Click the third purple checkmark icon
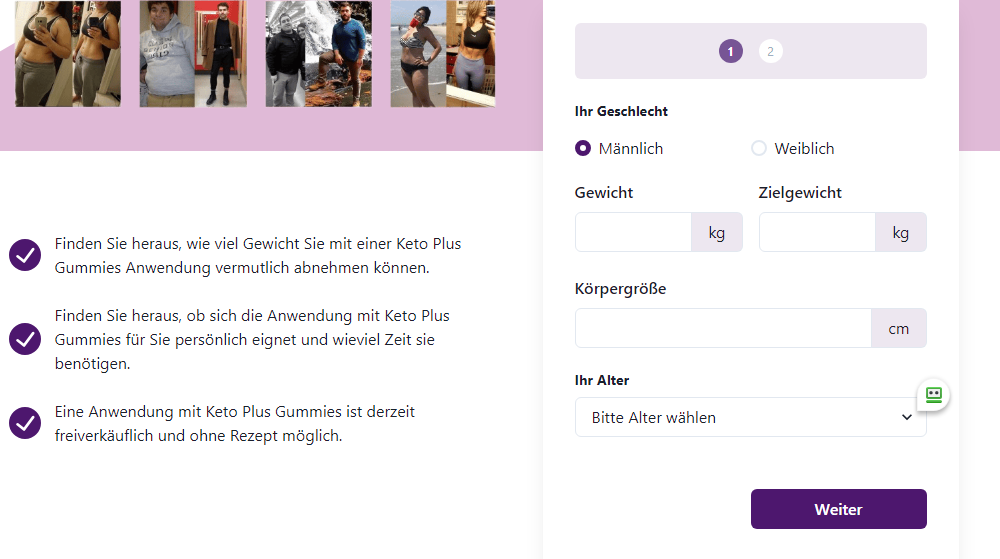This screenshot has width=1000, height=559. coord(25,423)
